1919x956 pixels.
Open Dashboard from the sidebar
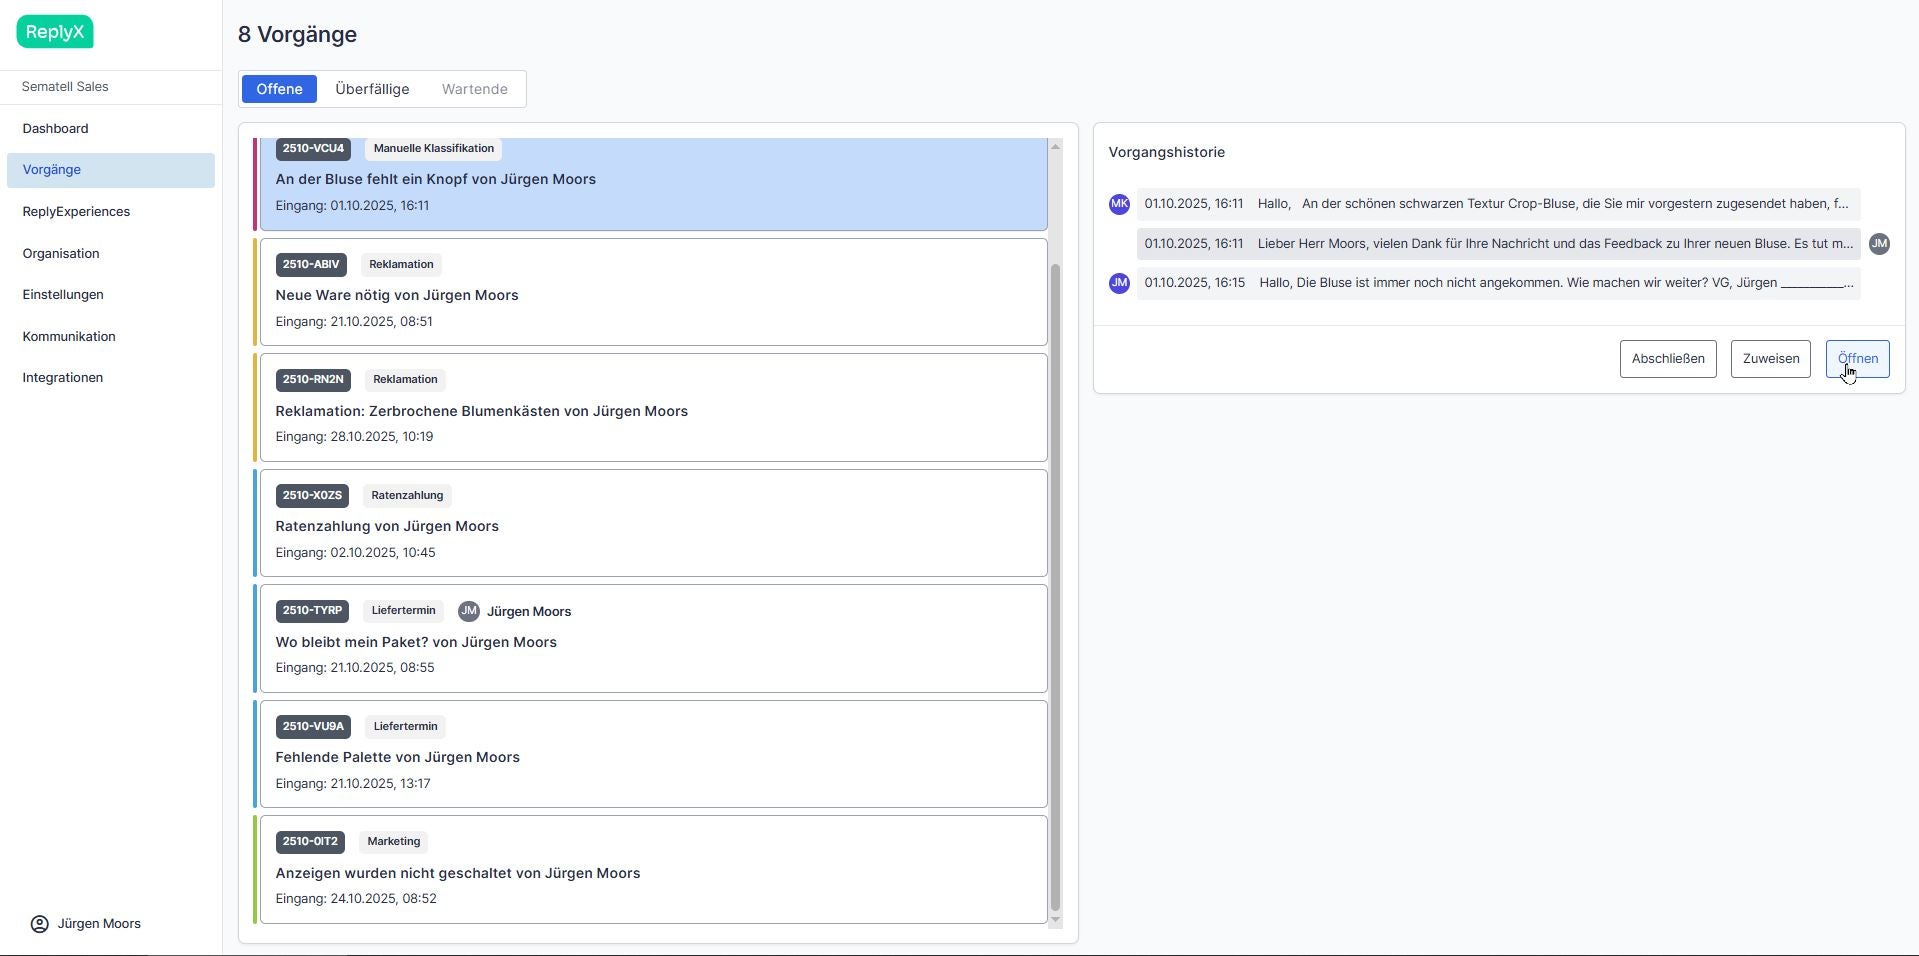pos(56,129)
